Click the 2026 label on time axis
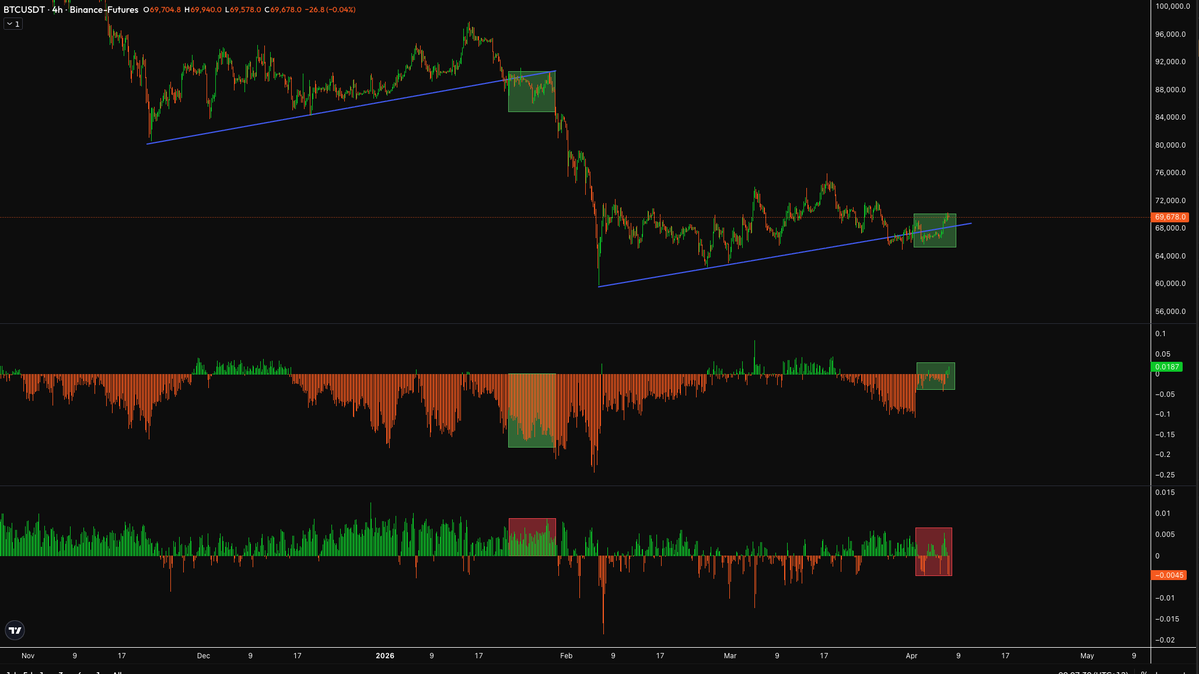Viewport: 1199px width, 674px height. click(385, 656)
